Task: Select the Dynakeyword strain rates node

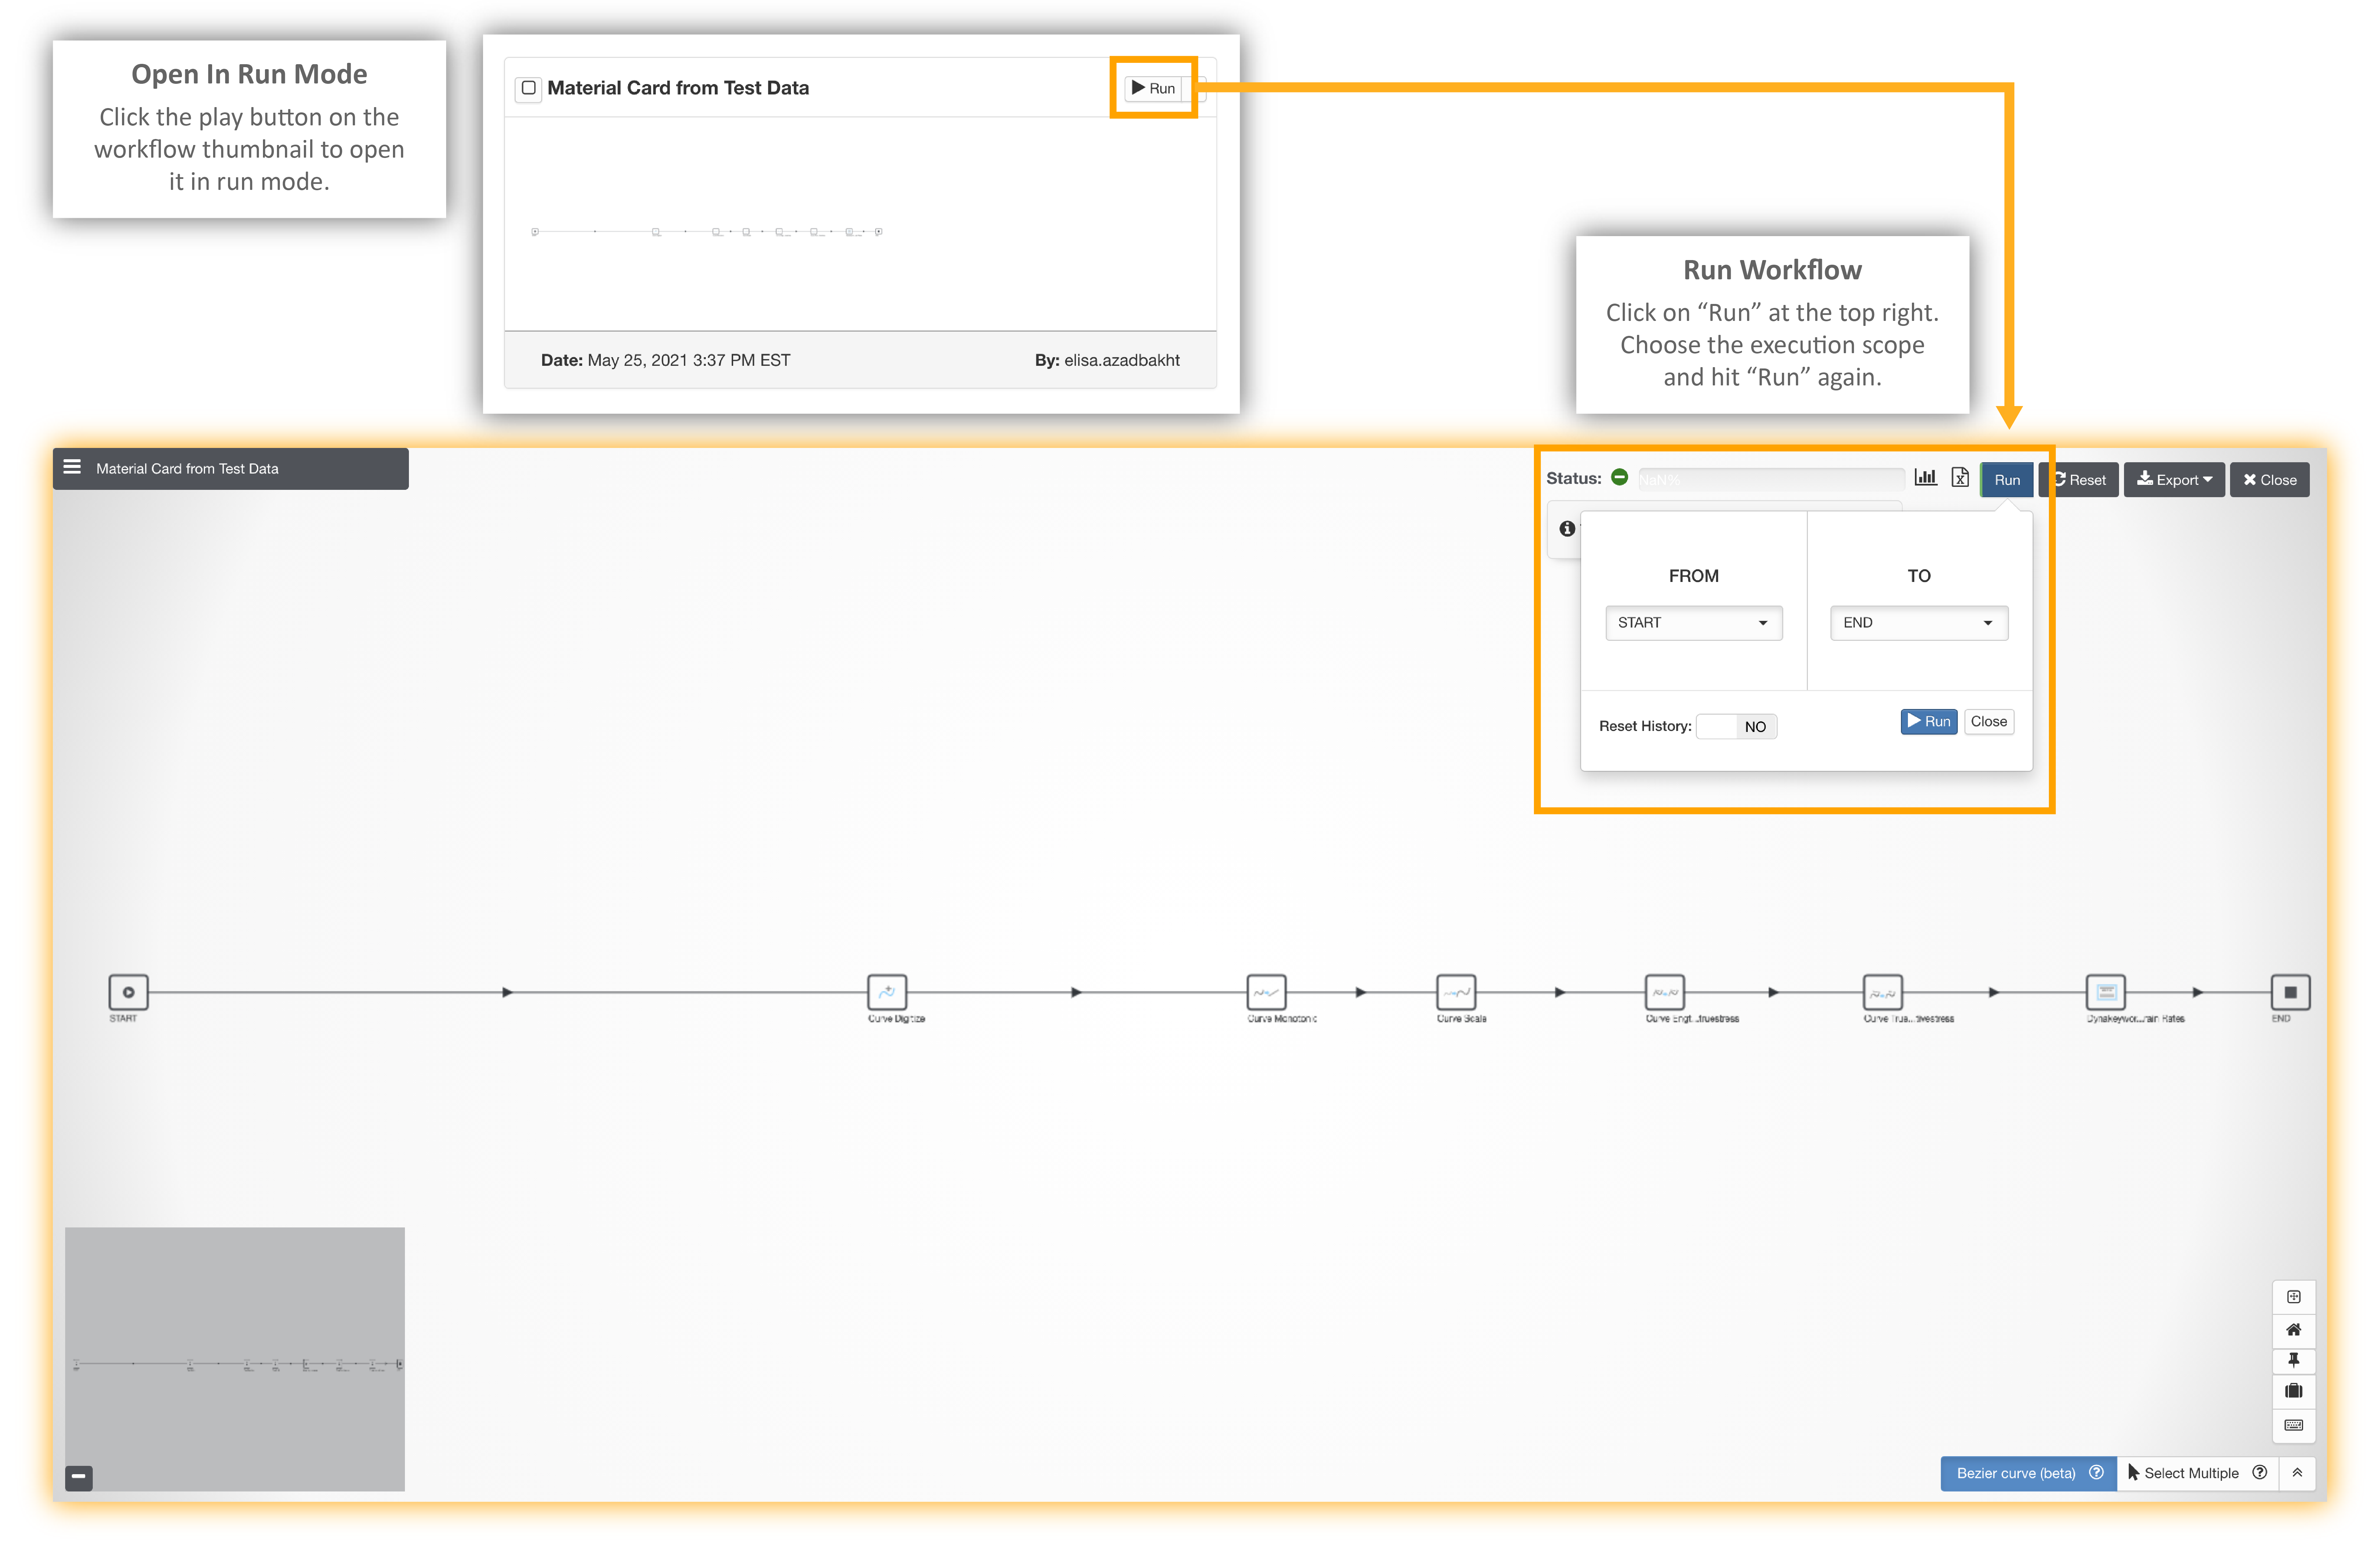Action: pos(2106,992)
